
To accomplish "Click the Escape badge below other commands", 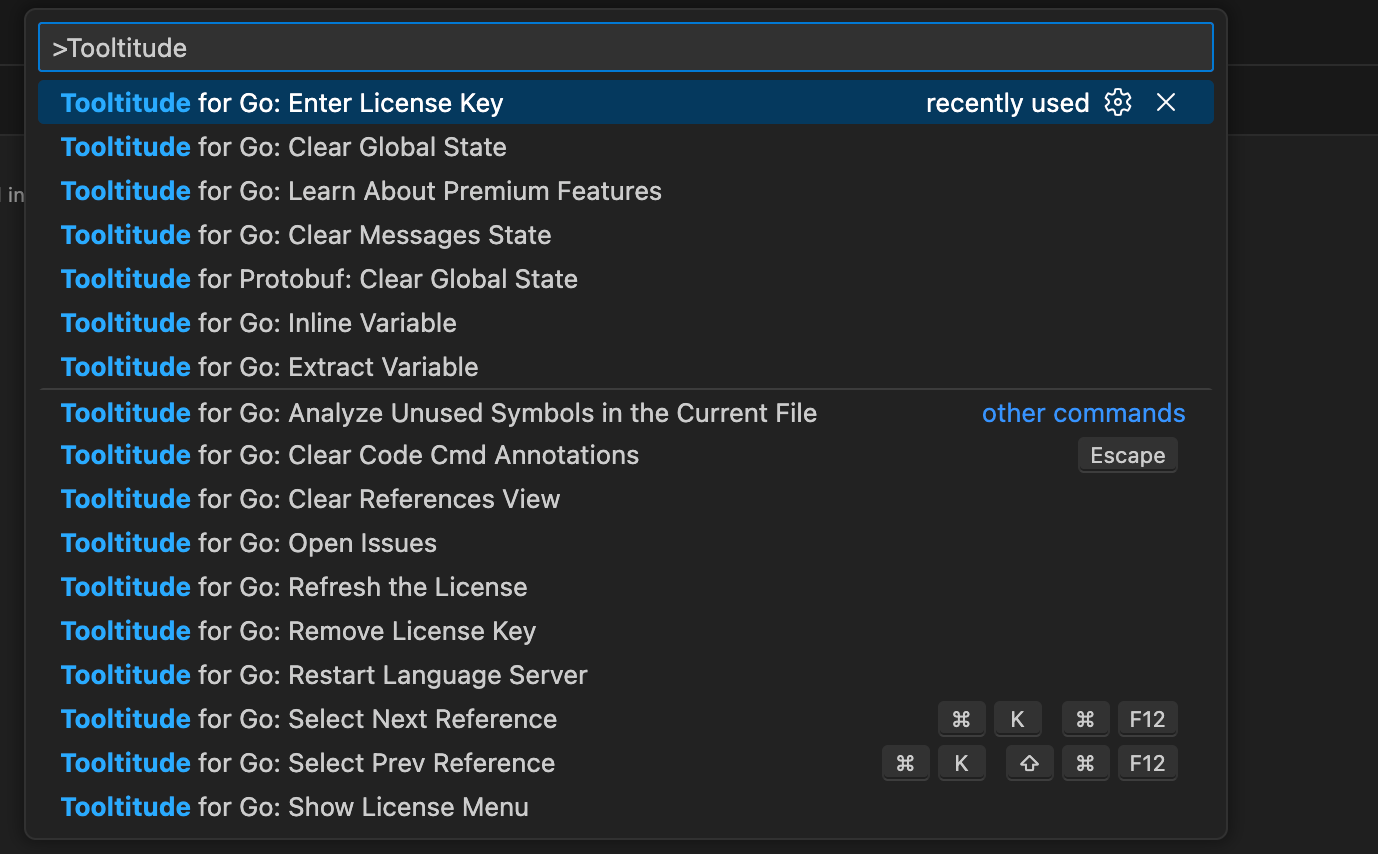I will (1127, 455).
